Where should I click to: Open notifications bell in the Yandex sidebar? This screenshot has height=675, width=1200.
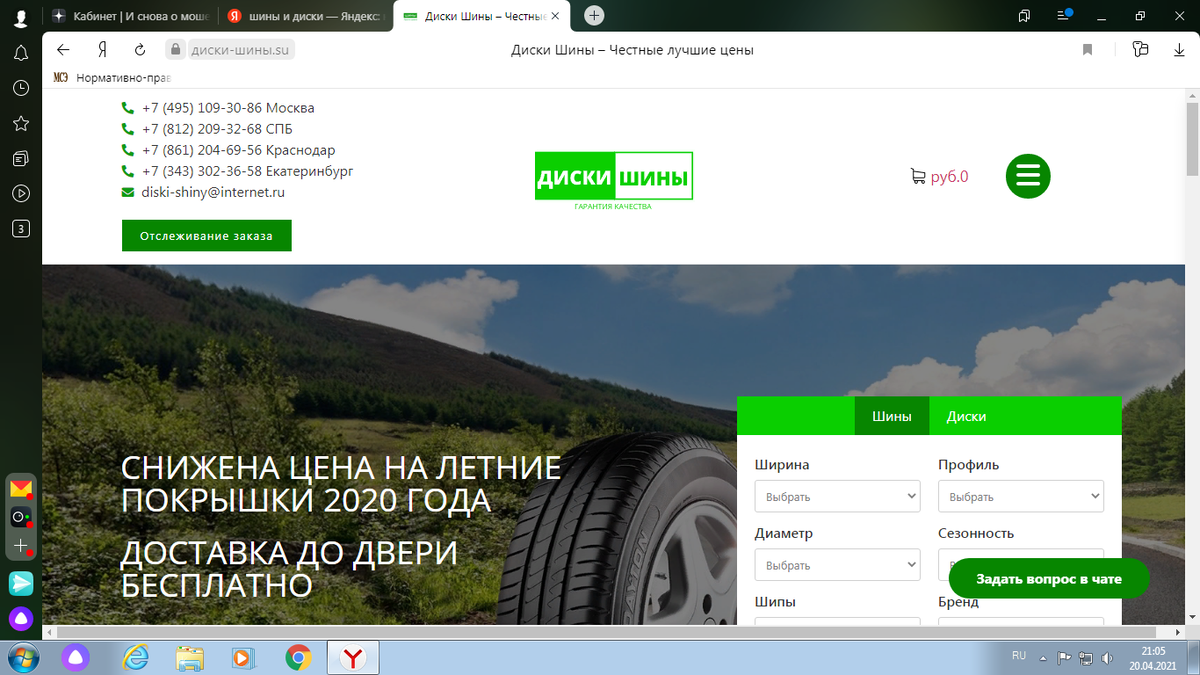coord(20,53)
